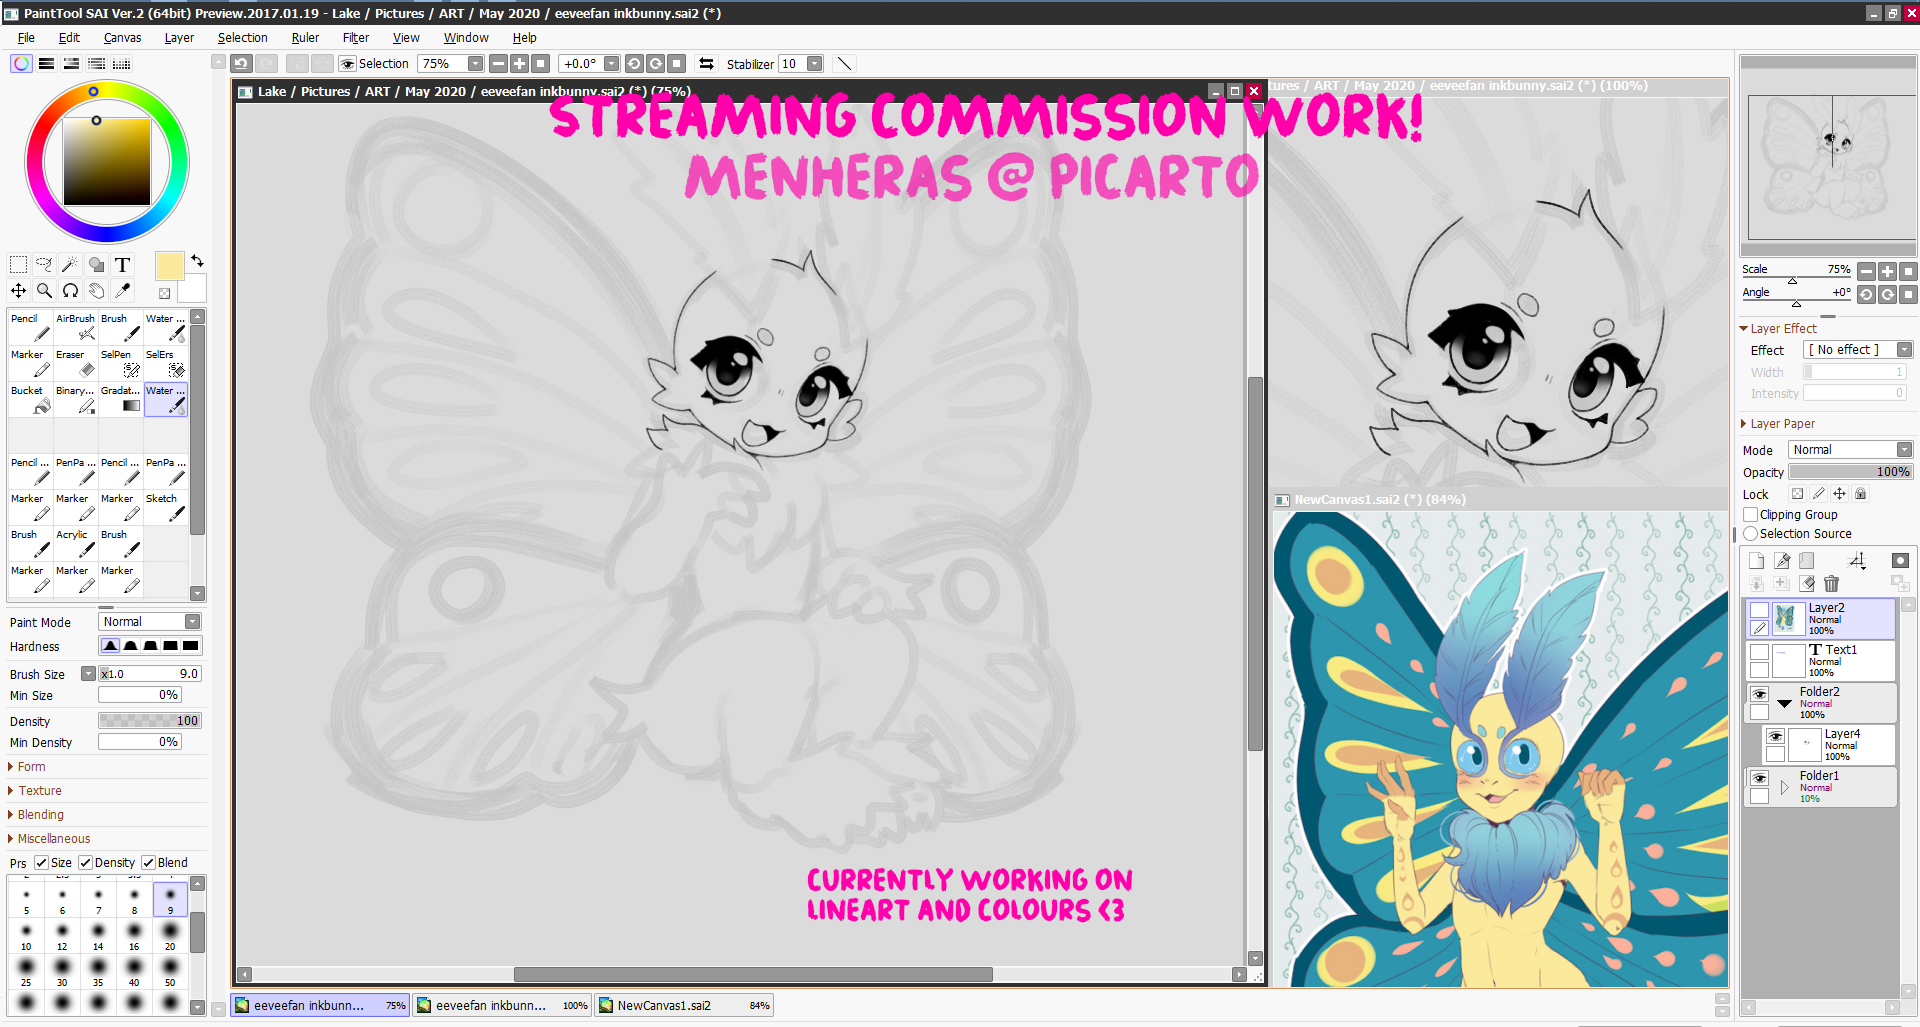
Task: Open the File menu
Action: click(26, 38)
